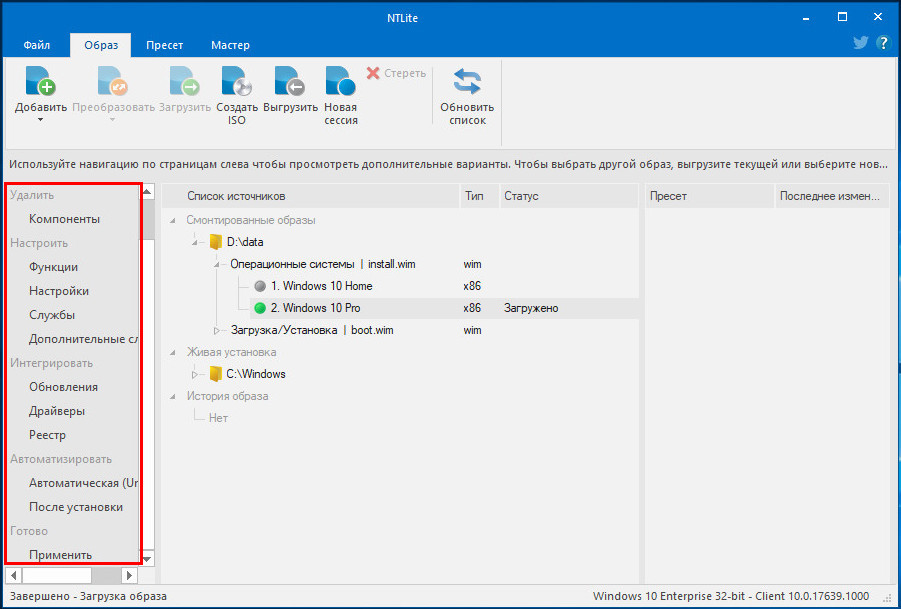
Task: Click the Добавить (Add image) icon
Action: click(41, 81)
